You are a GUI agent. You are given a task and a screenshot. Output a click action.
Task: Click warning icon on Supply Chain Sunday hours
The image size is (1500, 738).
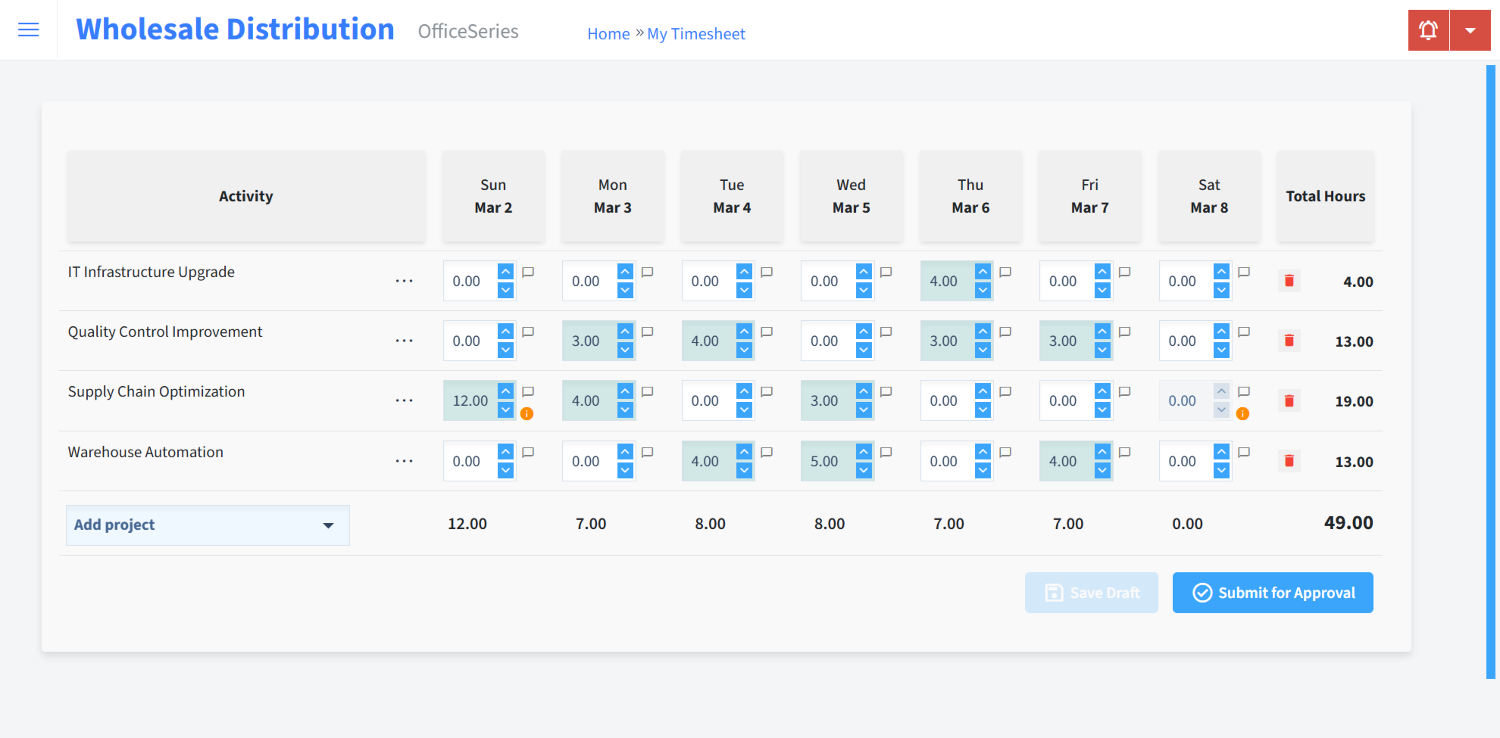(x=528, y=412)
